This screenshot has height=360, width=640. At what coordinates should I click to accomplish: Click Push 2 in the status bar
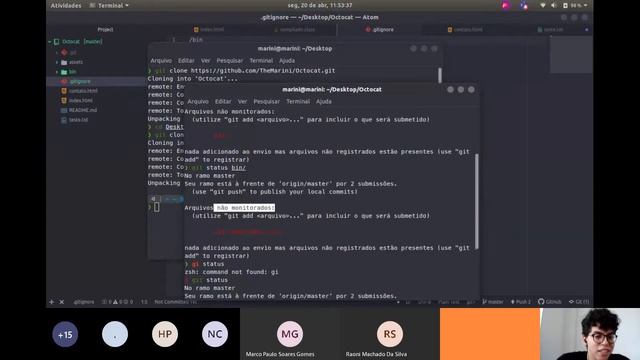(521, 302)
